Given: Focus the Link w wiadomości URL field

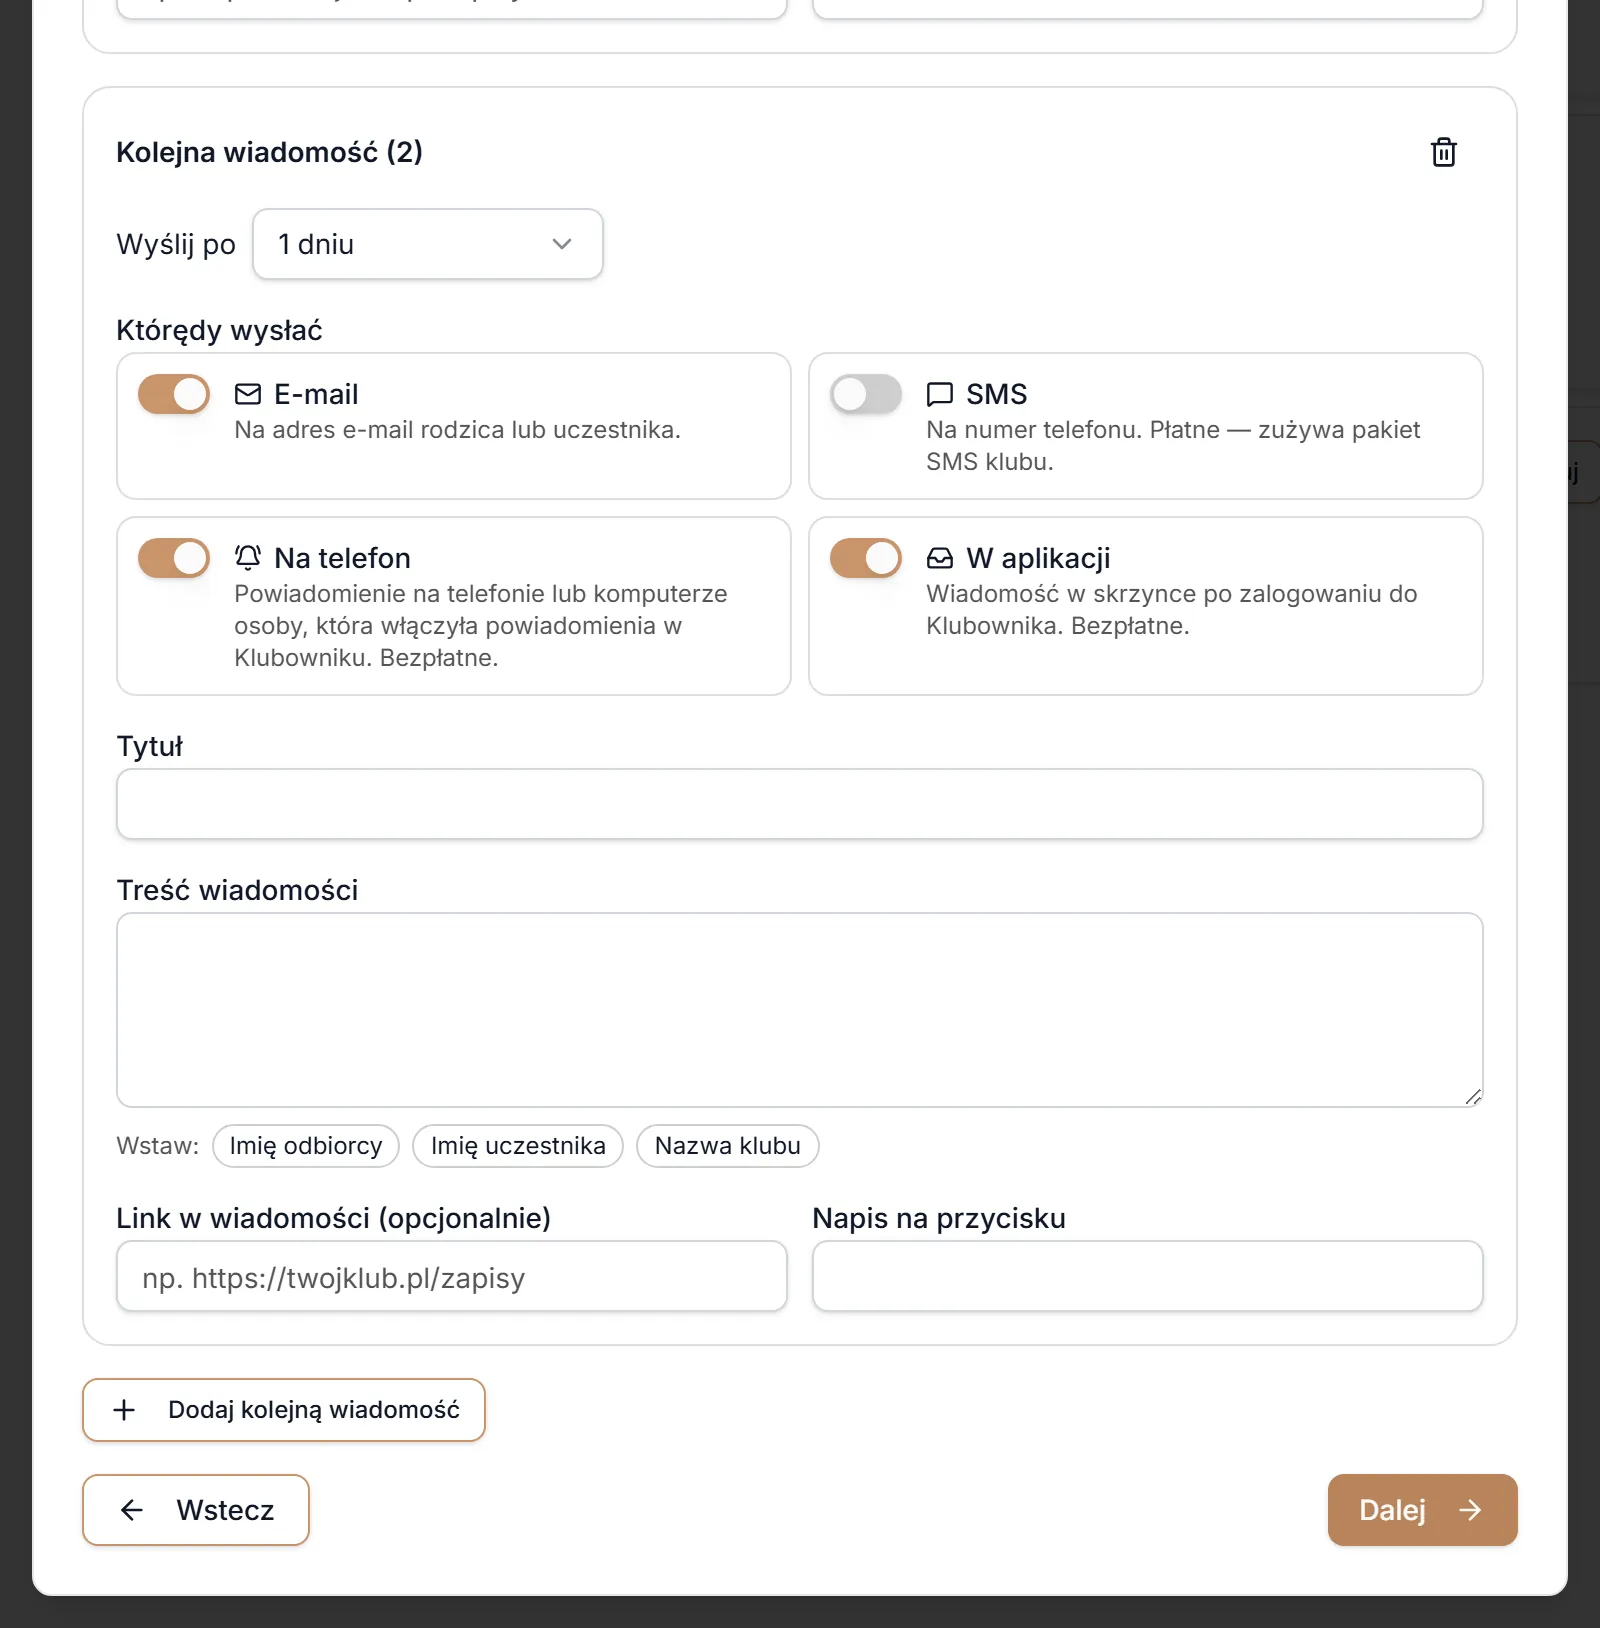Looking at the screenshot, I should pos(452,1276).
